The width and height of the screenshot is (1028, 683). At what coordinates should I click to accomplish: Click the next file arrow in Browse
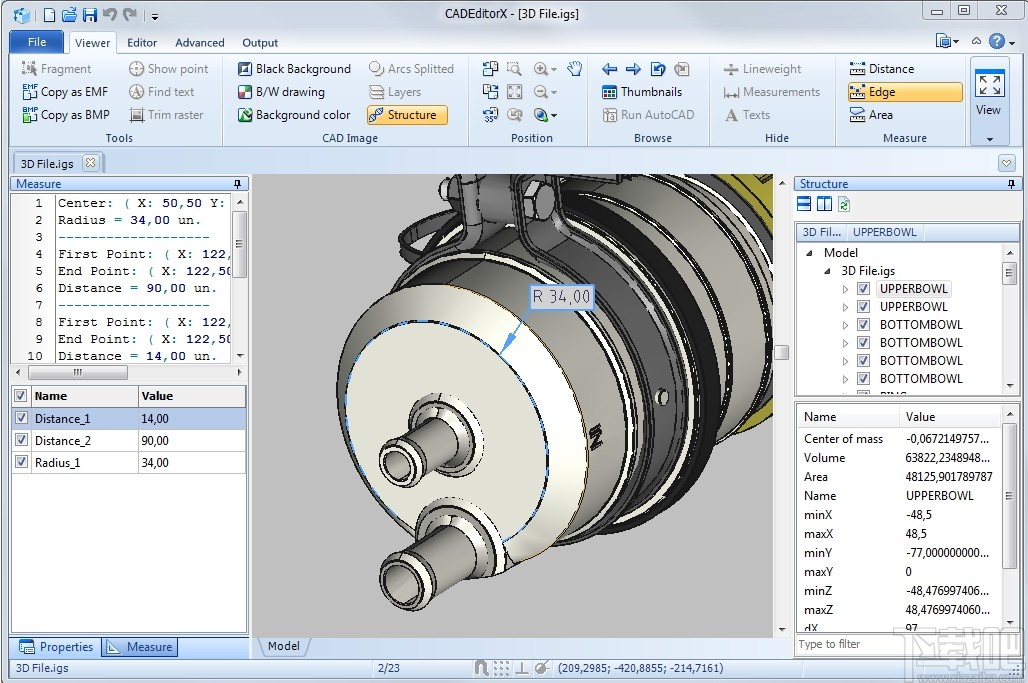(633, 69)
